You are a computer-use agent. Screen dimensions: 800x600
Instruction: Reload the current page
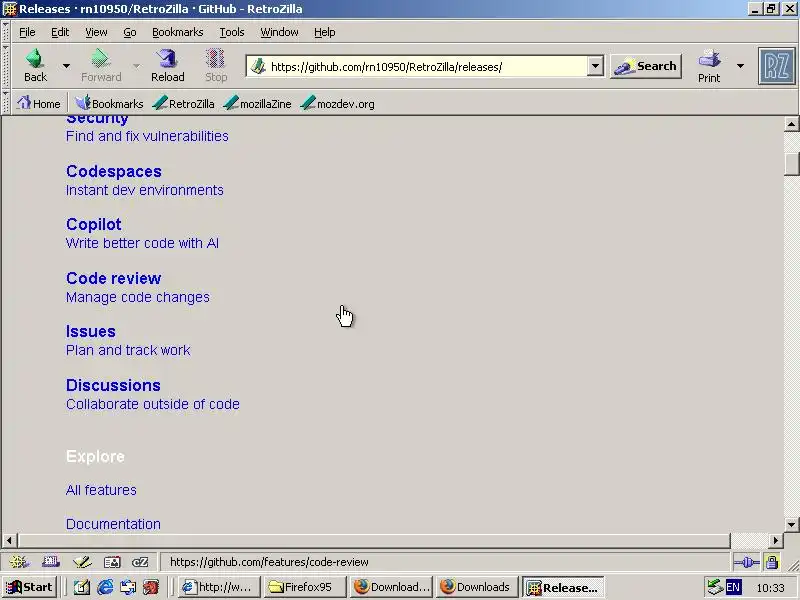[167, 65]
